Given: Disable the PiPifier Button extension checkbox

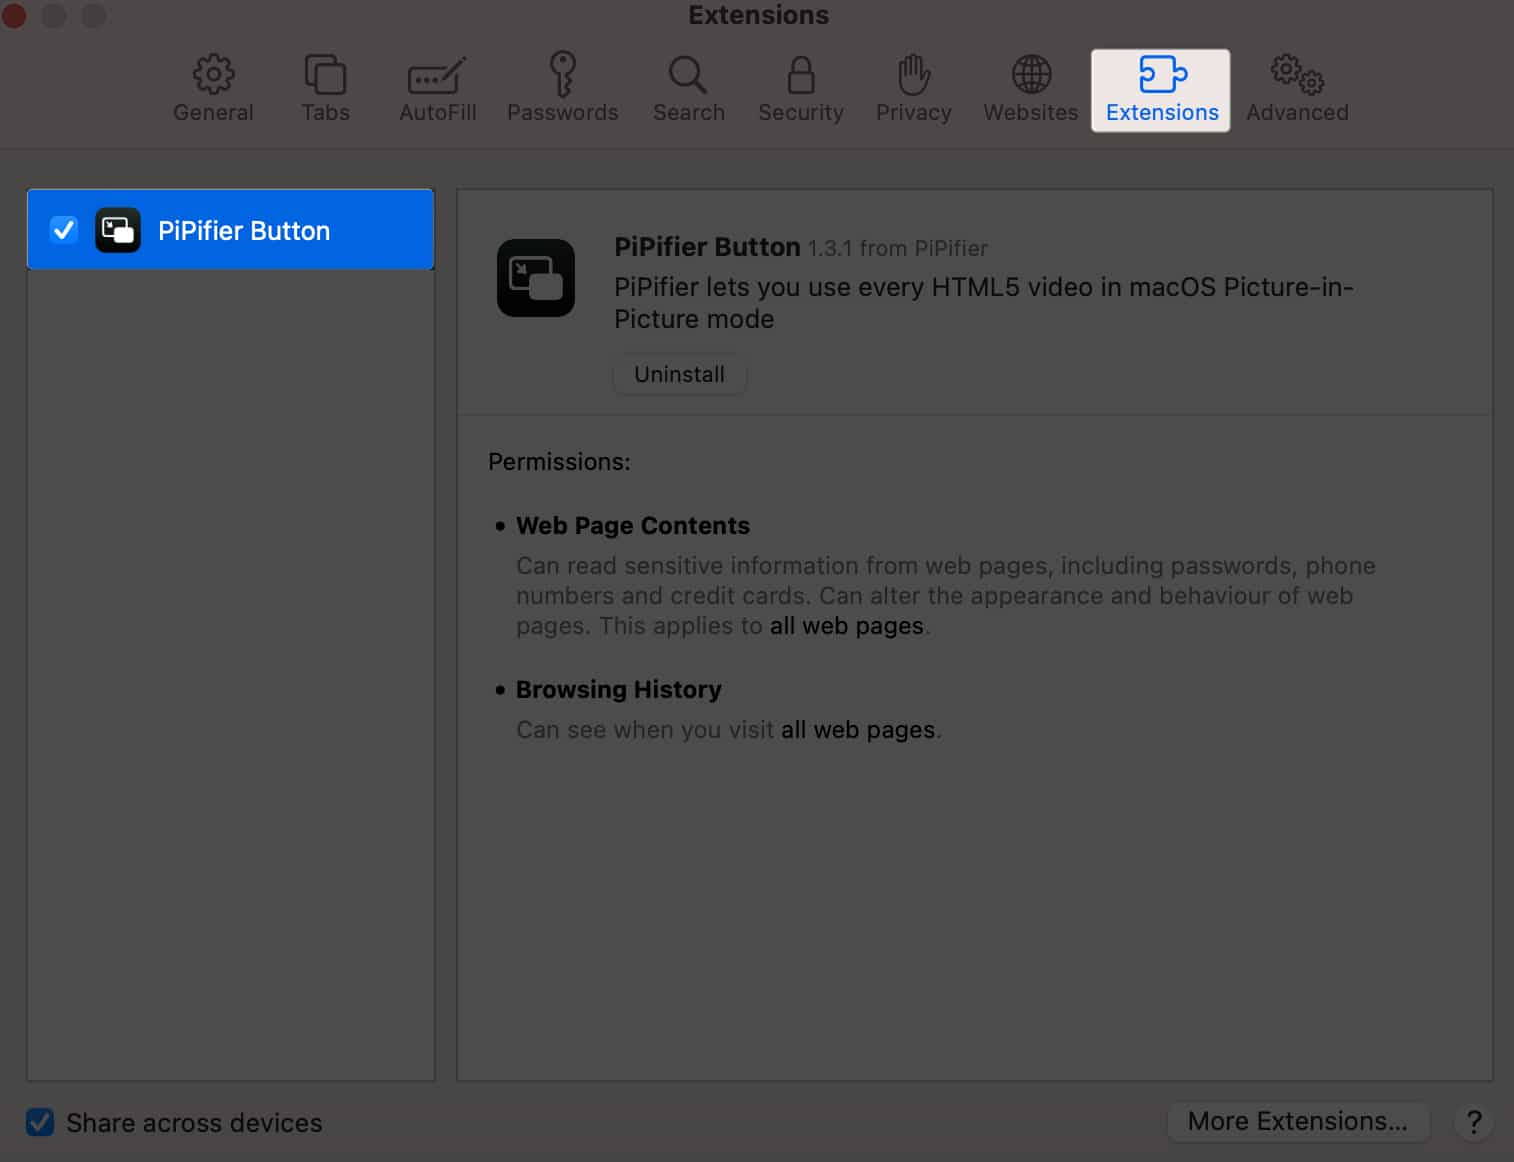Looking at the screenshot, I should (64, 230).
